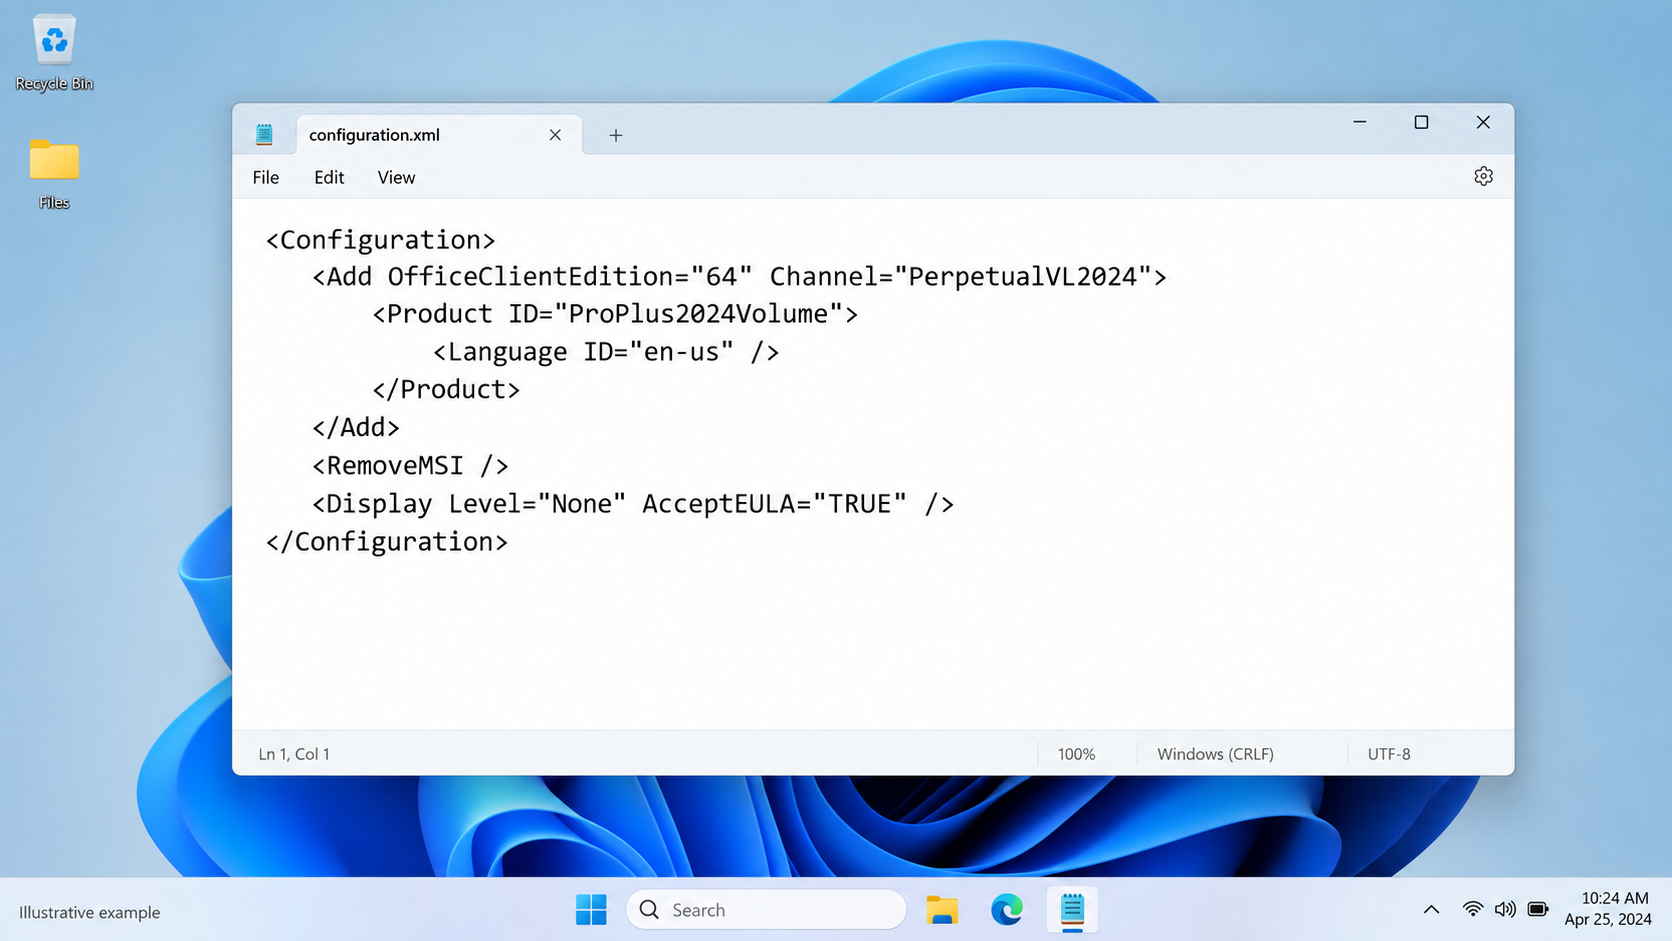Click the Notepad taskbar icon
Image resolution: width=1672 pixels, height=941 pixels.
(x=1072, y=910)
